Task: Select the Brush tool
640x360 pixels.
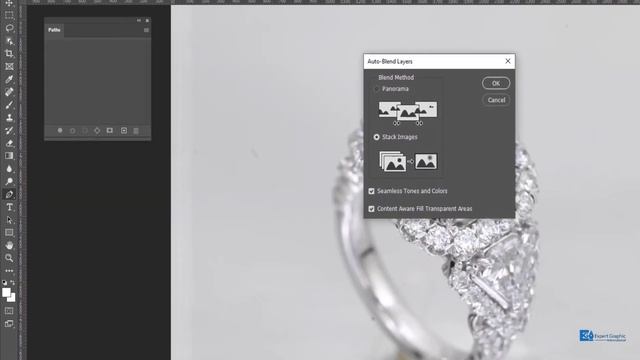Action: 9,104
